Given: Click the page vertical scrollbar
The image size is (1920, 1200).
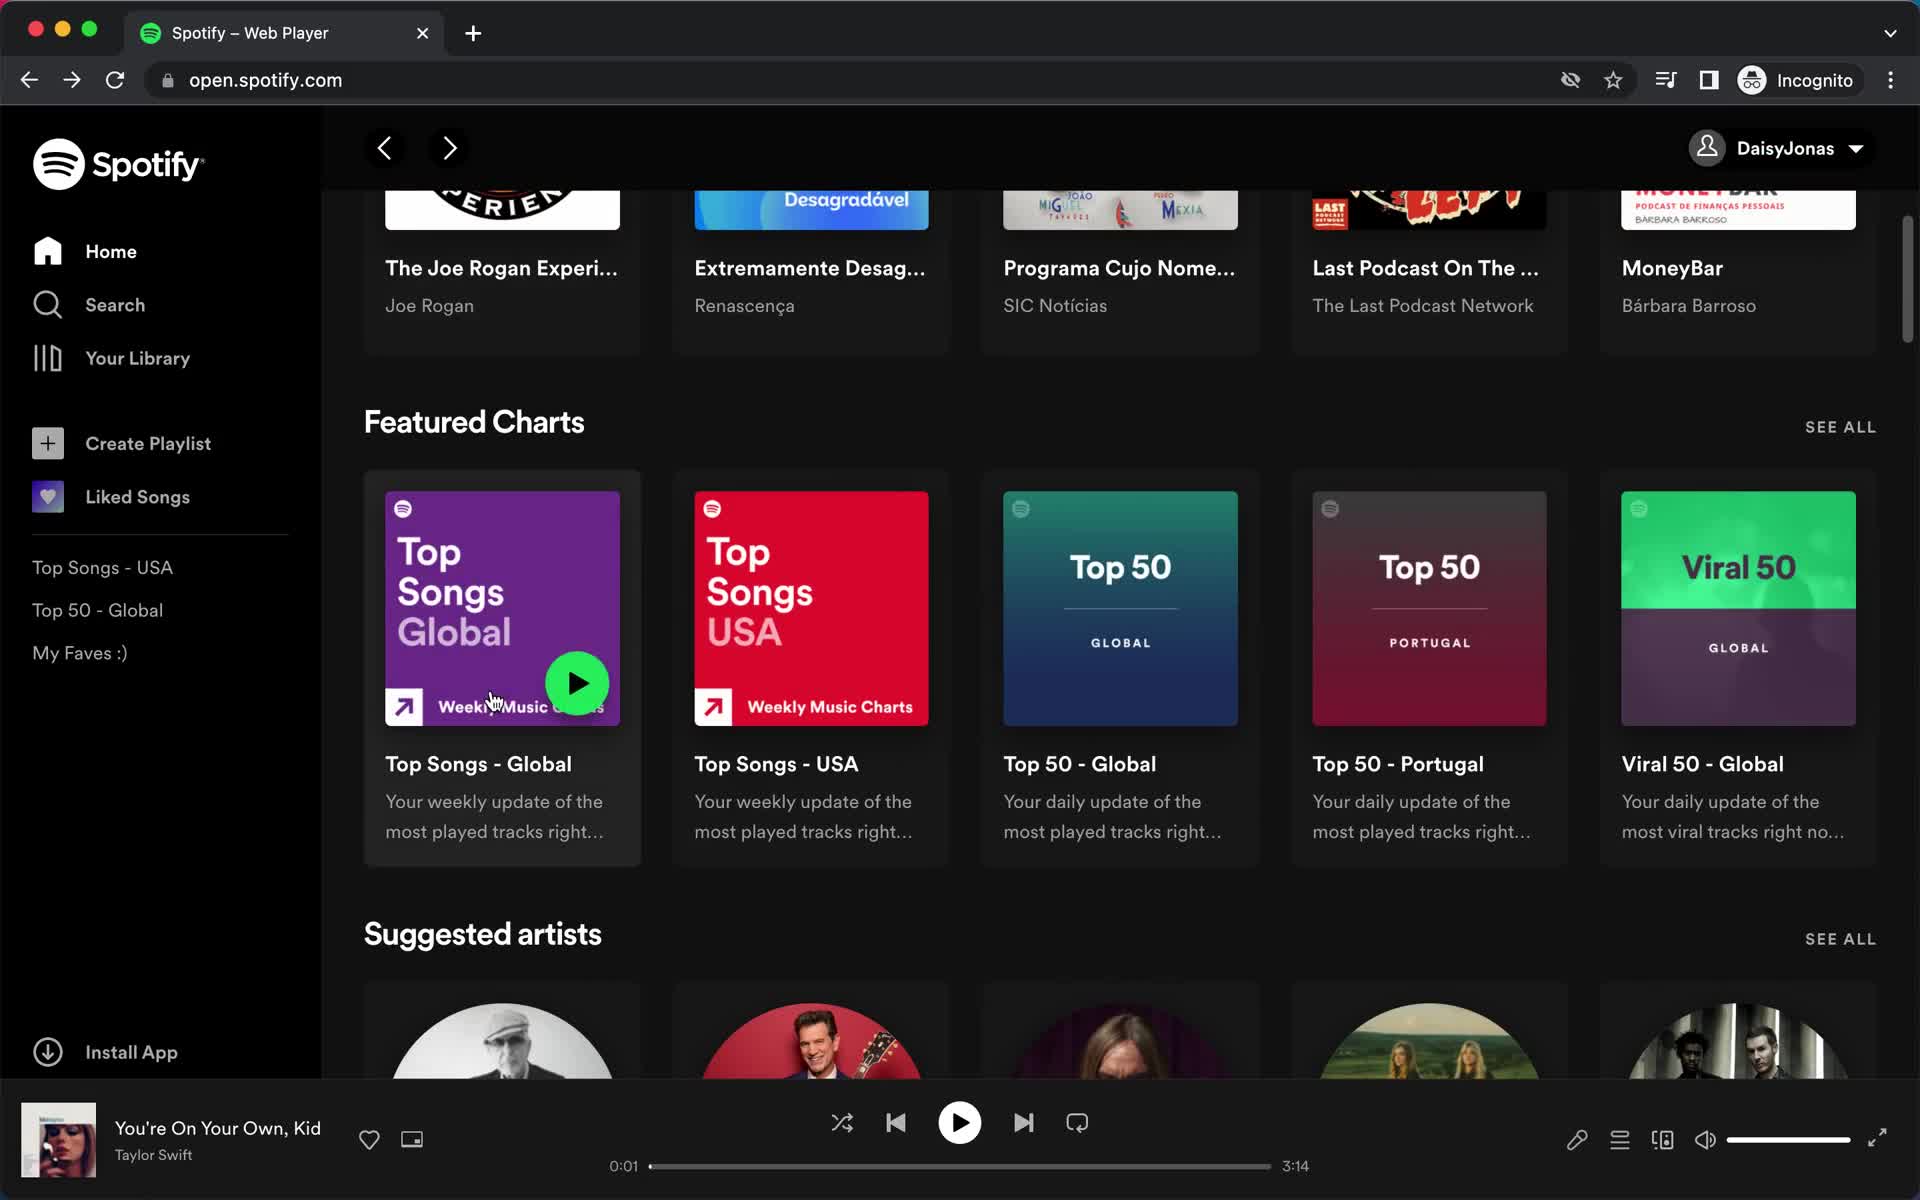Looking at the screenshot, I should coord(1907,279).
